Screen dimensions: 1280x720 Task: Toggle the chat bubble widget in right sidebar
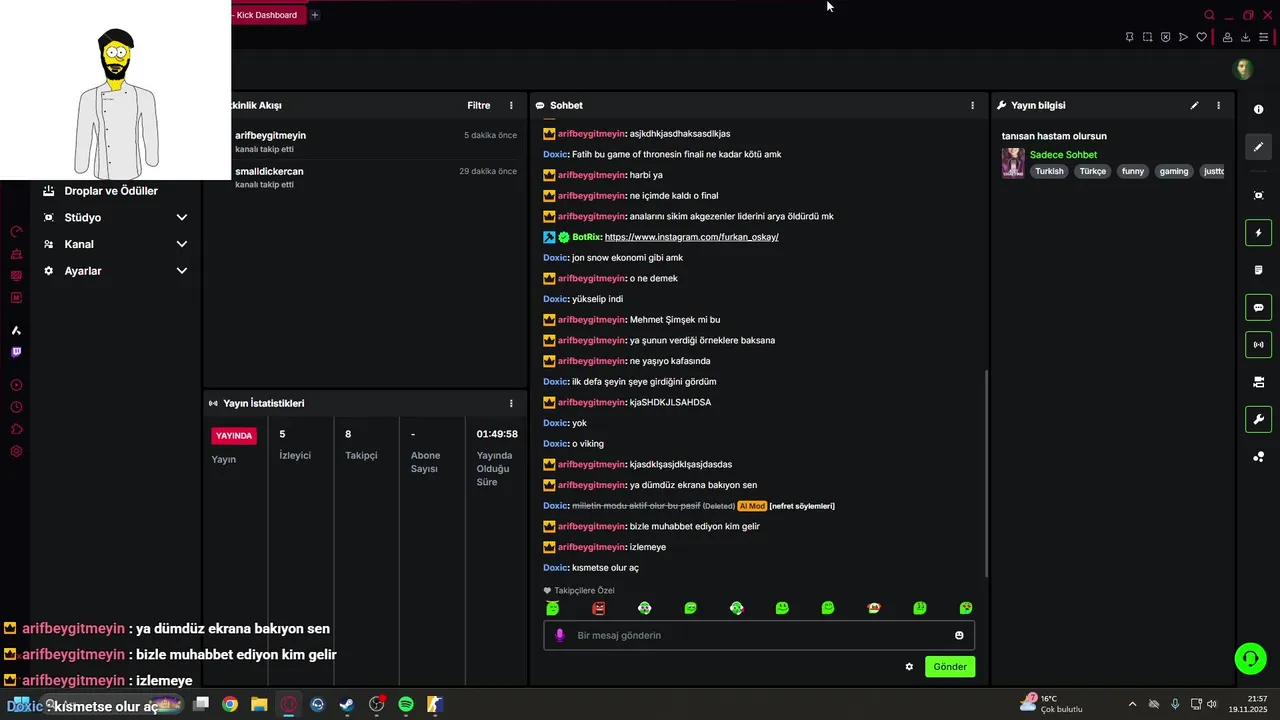point(1258,308)
